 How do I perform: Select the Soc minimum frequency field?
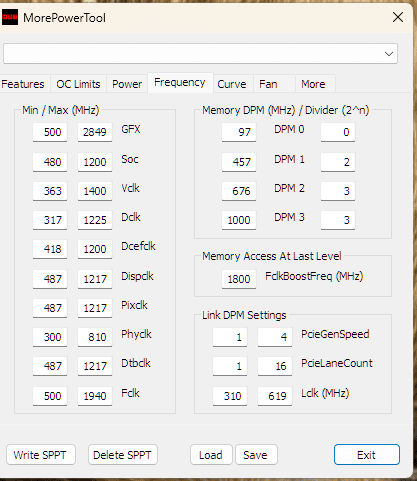[50, 162]
